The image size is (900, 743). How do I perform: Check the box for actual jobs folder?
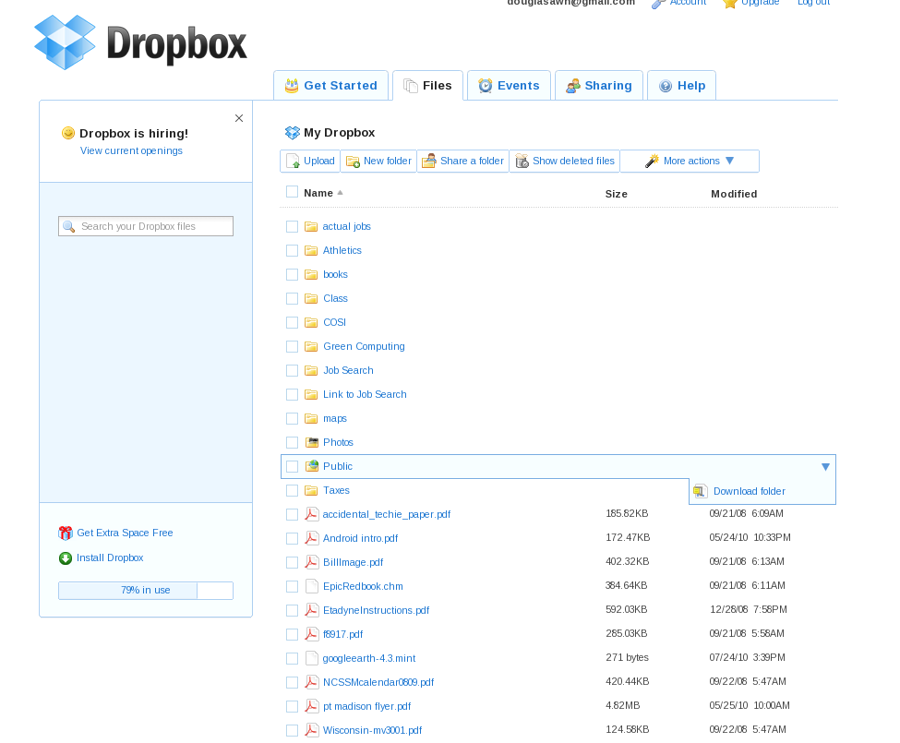[x=292, y=227]
